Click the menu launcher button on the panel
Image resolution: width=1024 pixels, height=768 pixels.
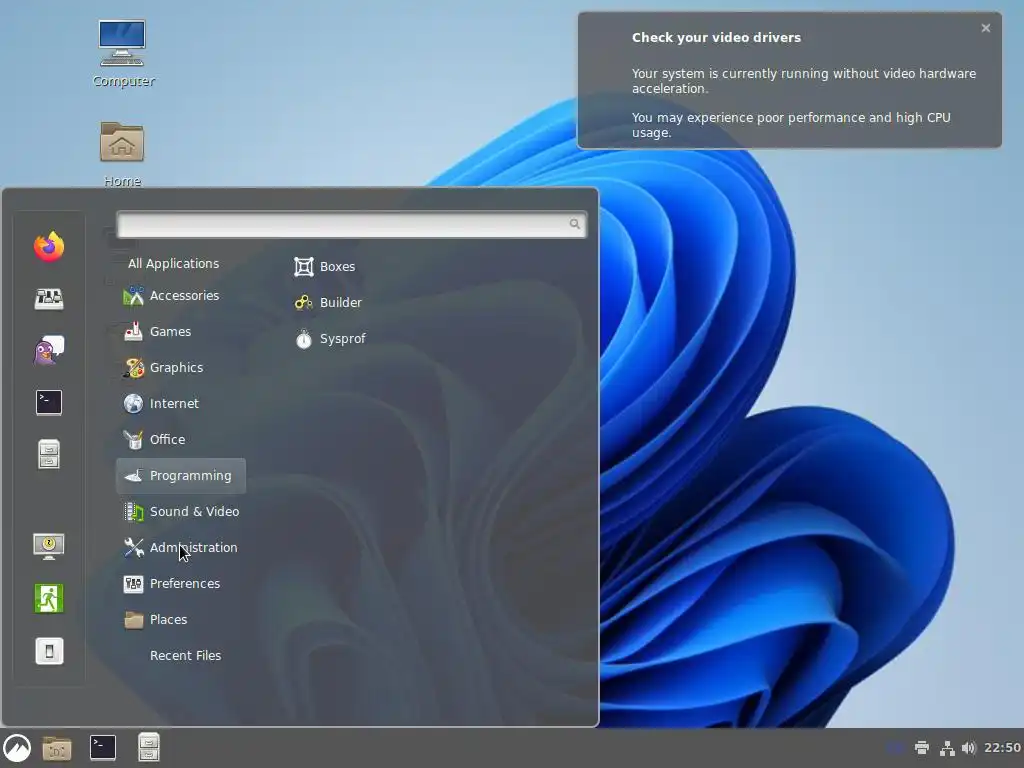pos(17,748)
